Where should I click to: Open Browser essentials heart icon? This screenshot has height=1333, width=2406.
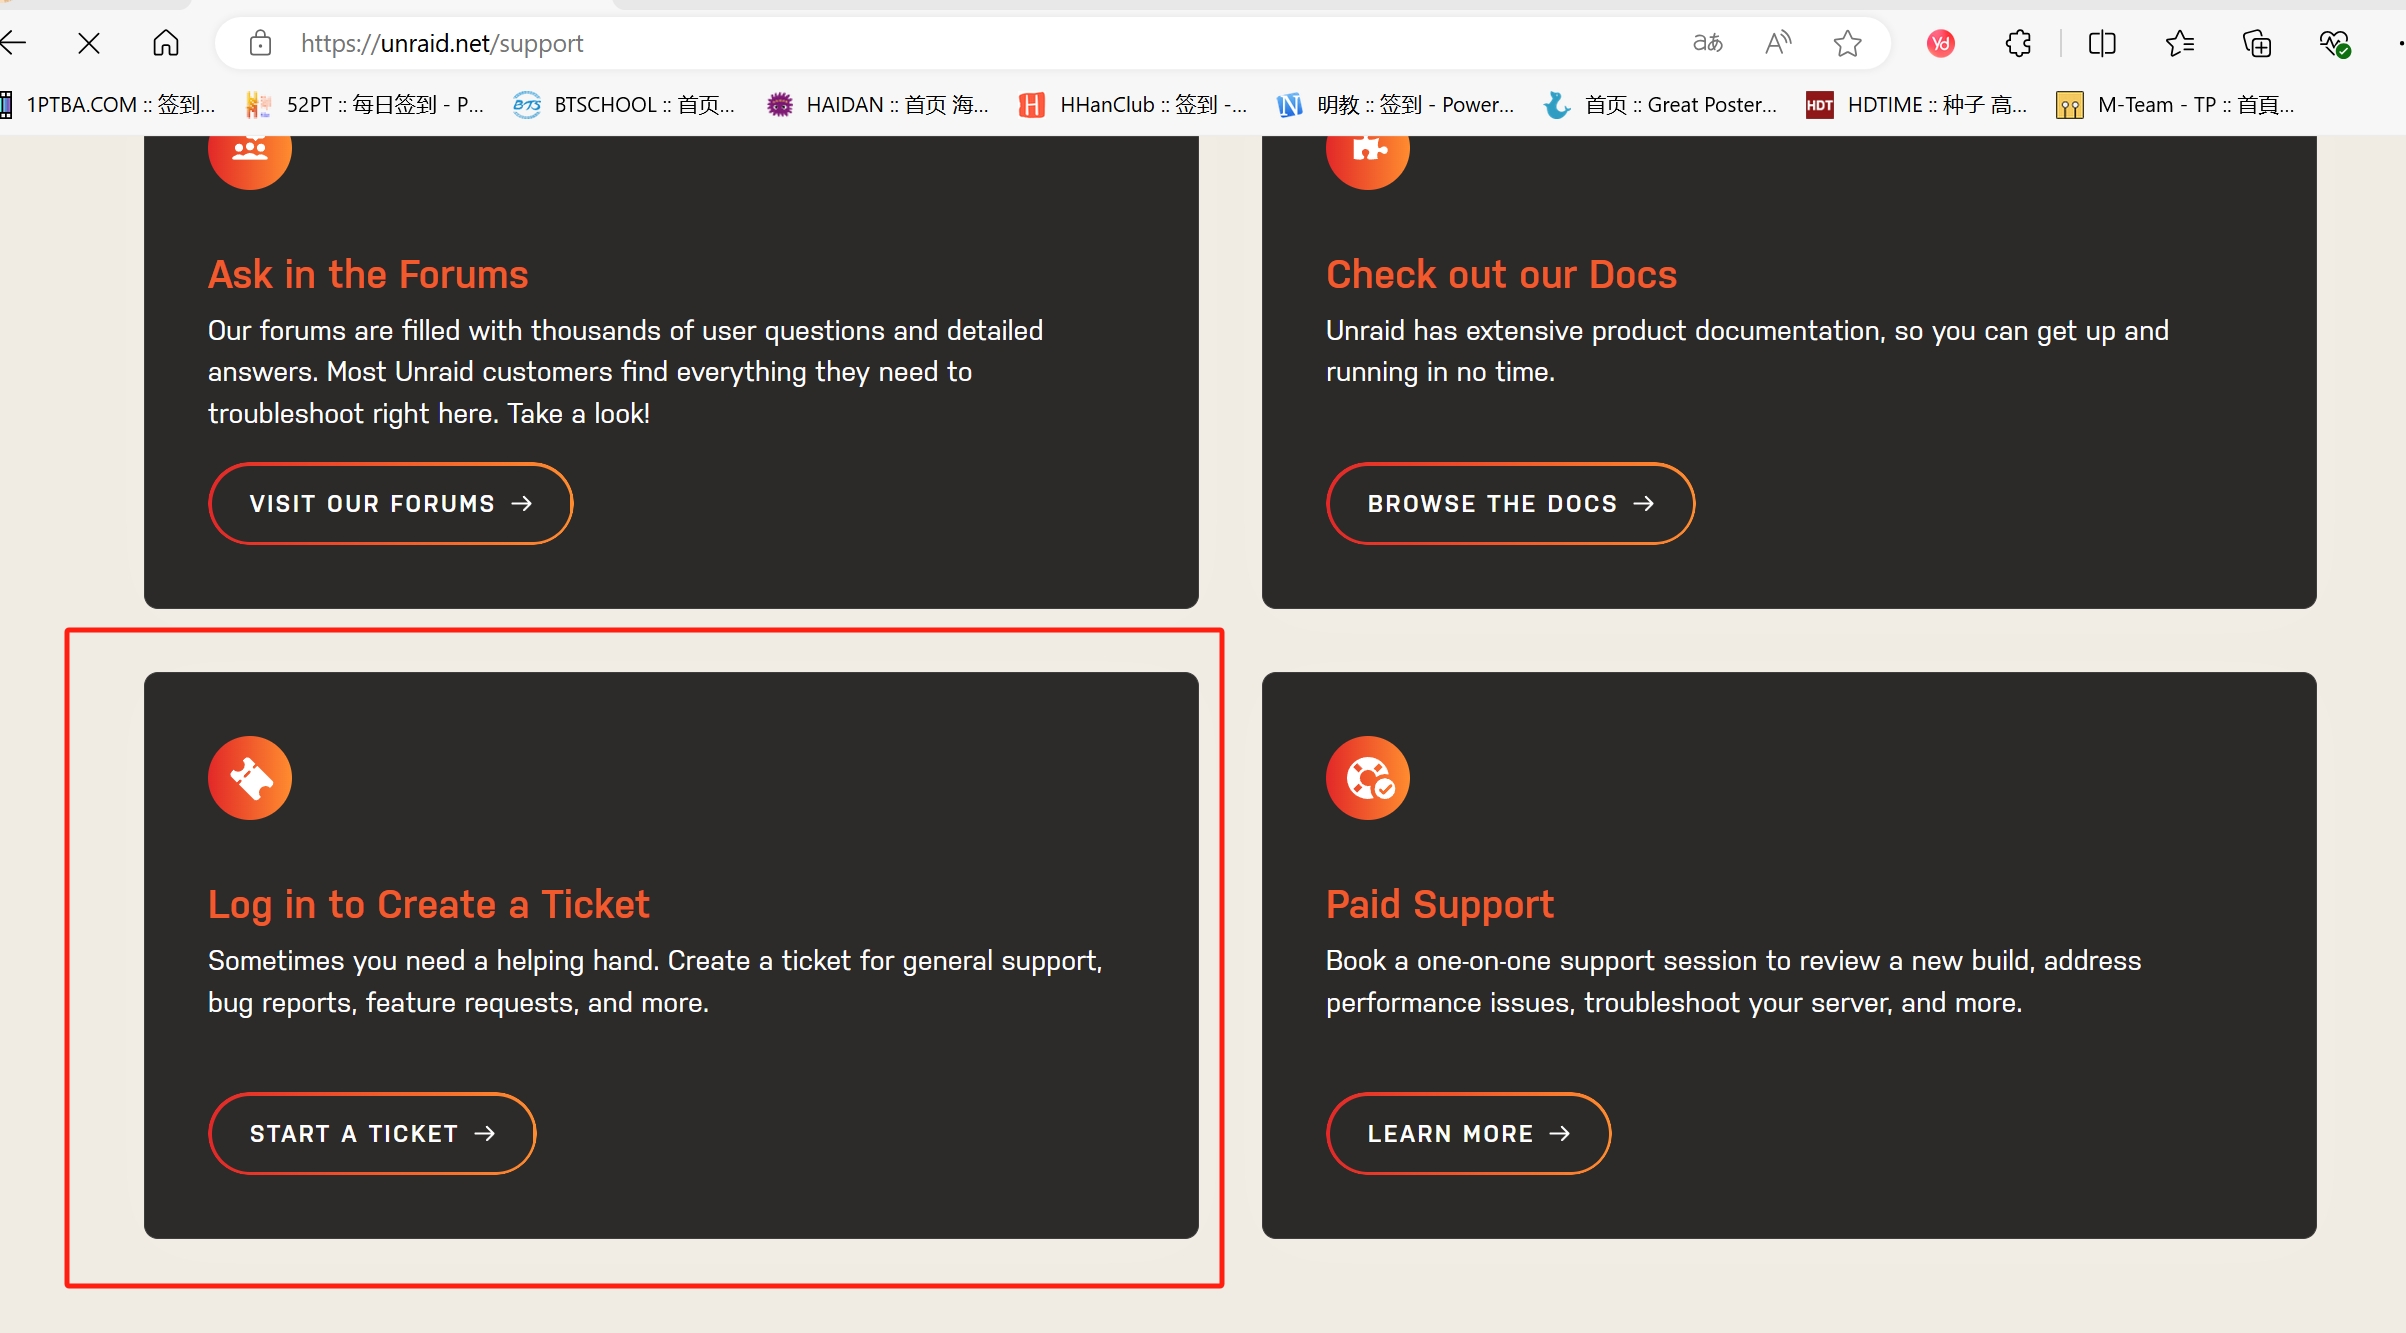(2334, 43)
